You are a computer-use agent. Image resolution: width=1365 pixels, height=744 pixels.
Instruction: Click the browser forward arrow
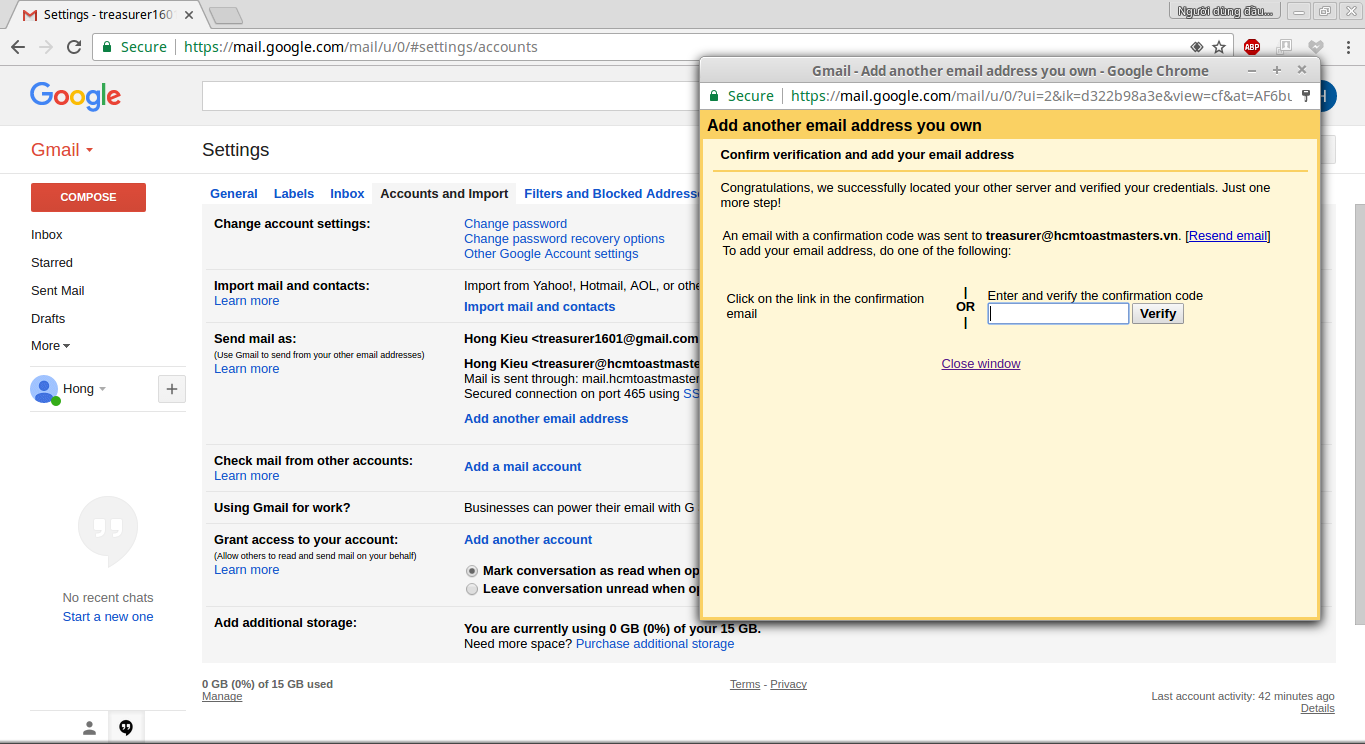[x=46, y=47]
